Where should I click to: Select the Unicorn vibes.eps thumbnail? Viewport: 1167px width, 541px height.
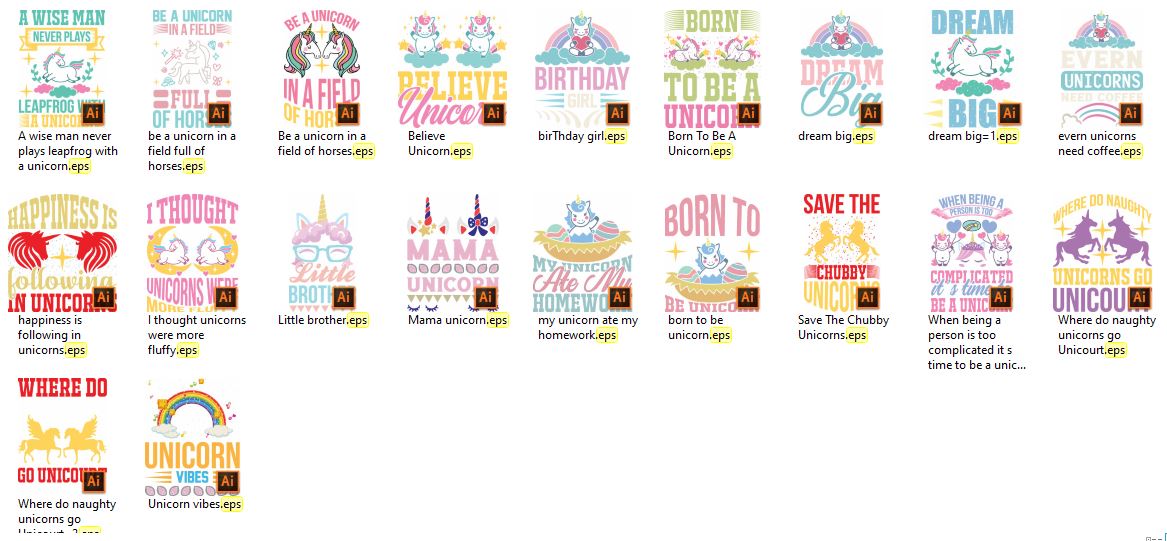coord(192,438)
